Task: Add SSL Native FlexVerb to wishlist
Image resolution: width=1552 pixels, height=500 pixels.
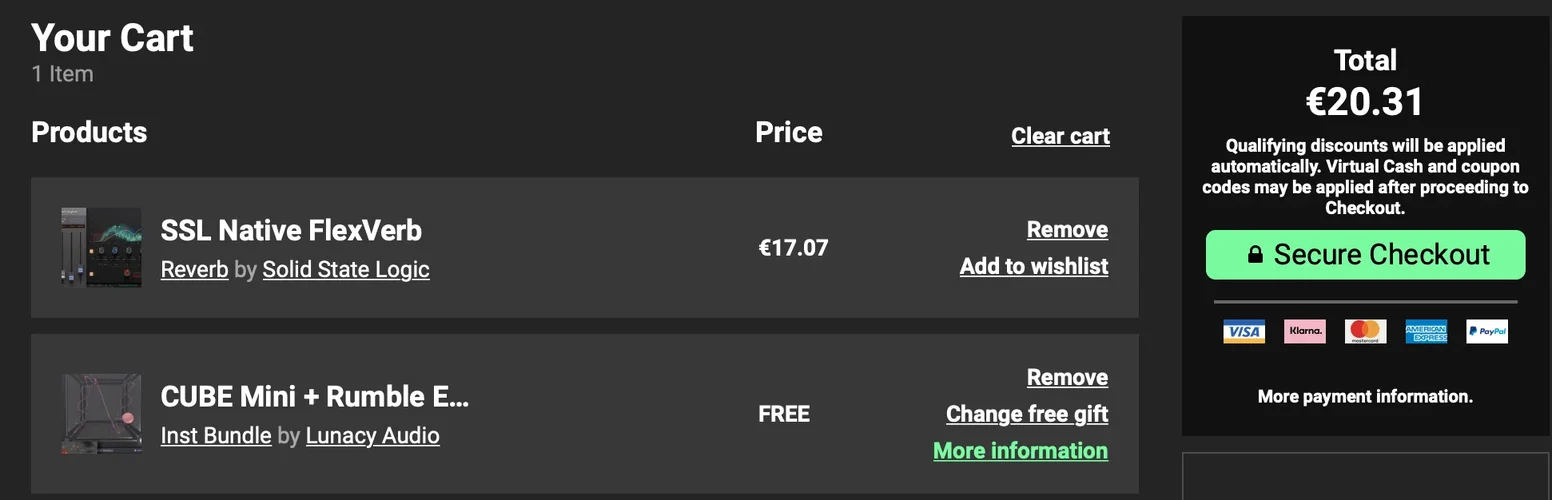Action: [1034, 266]
